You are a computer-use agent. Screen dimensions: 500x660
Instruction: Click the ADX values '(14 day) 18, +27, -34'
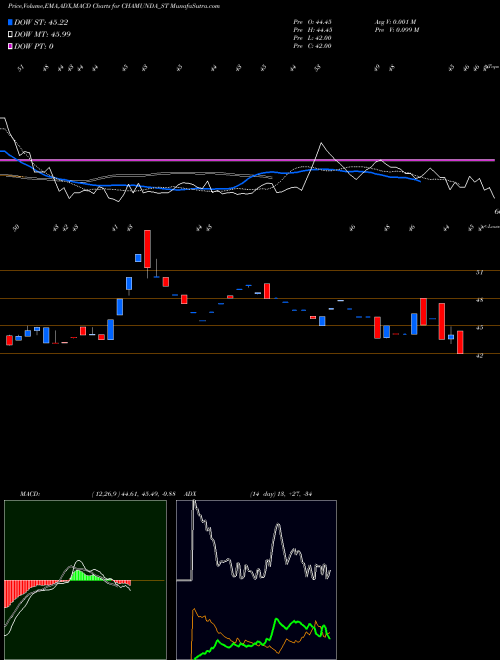coord(281,494)
